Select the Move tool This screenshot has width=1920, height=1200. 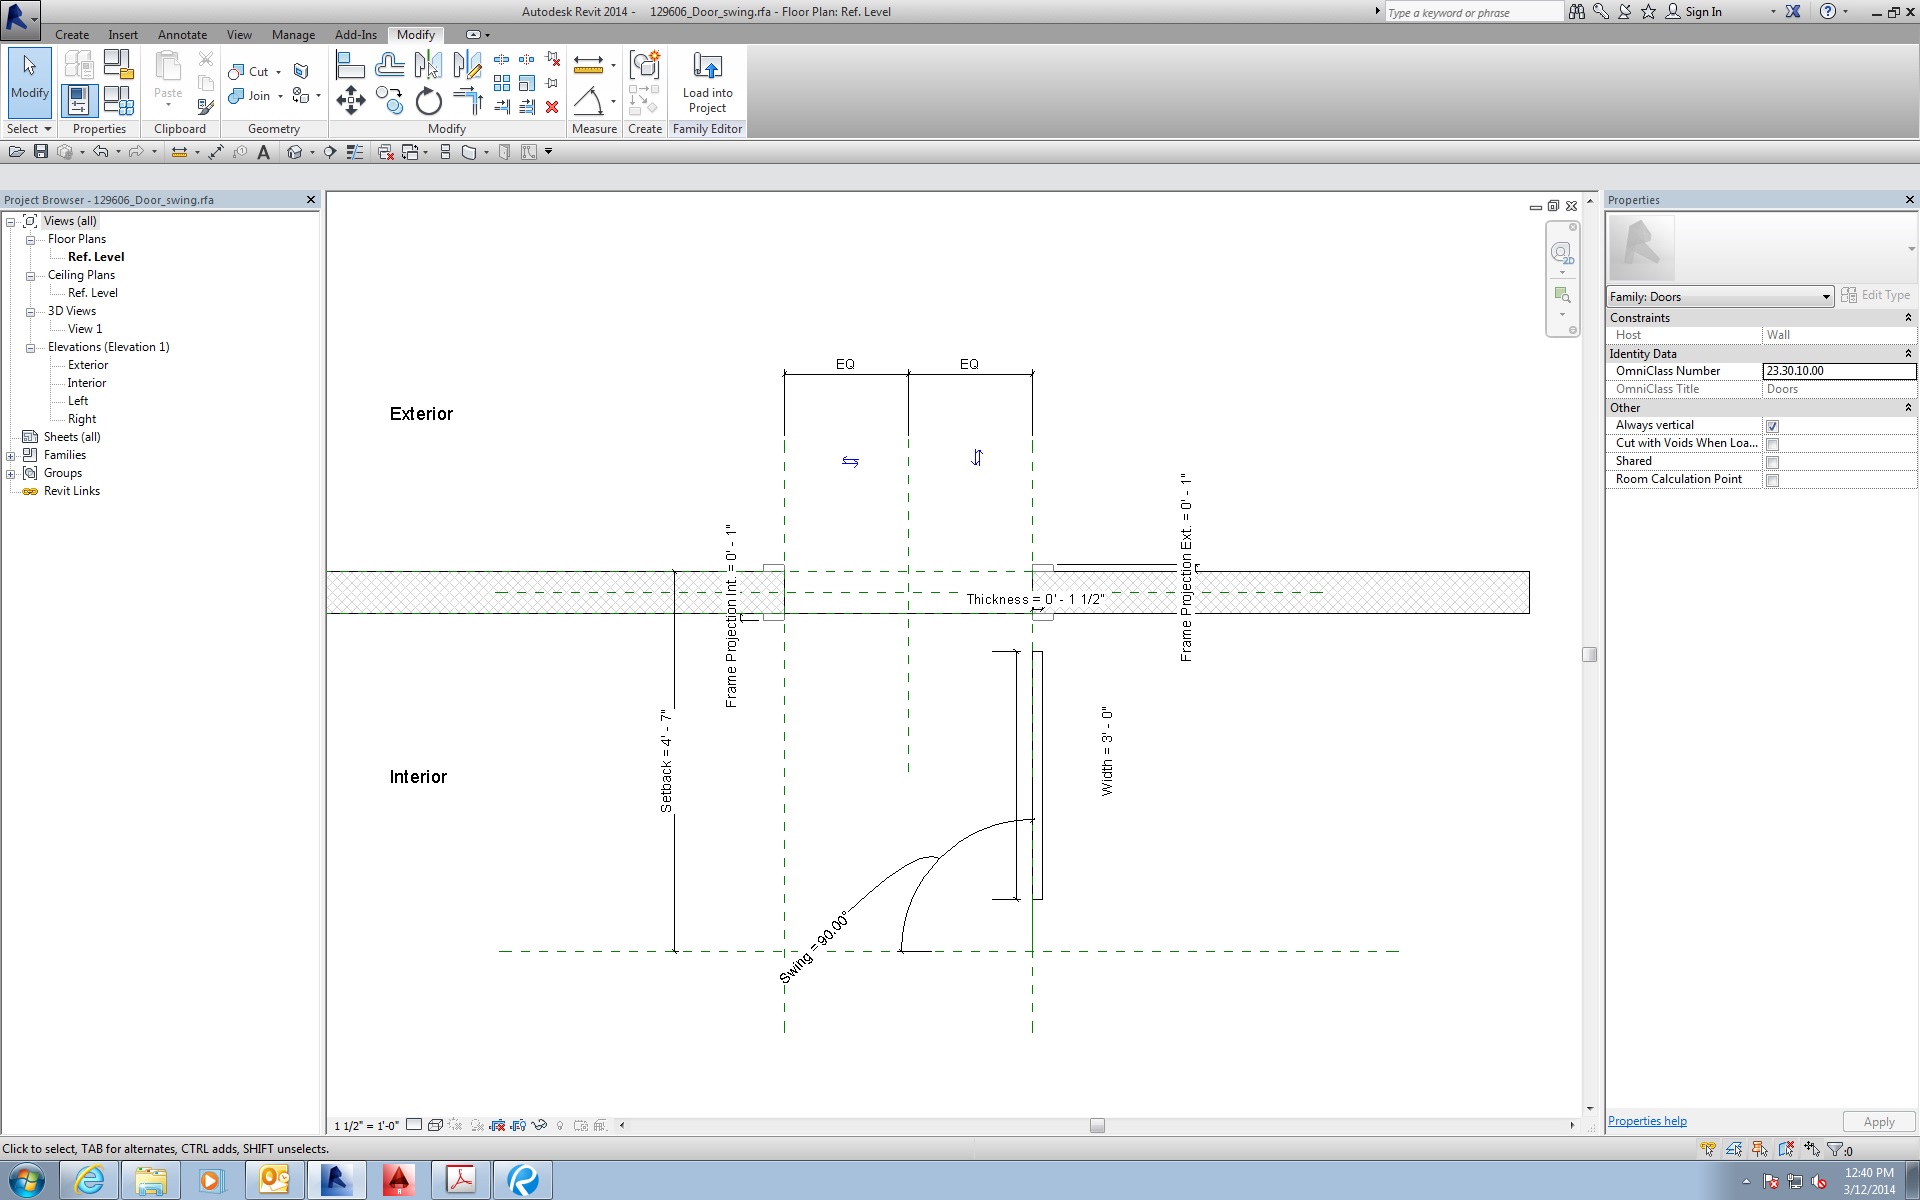coord(351,100)
